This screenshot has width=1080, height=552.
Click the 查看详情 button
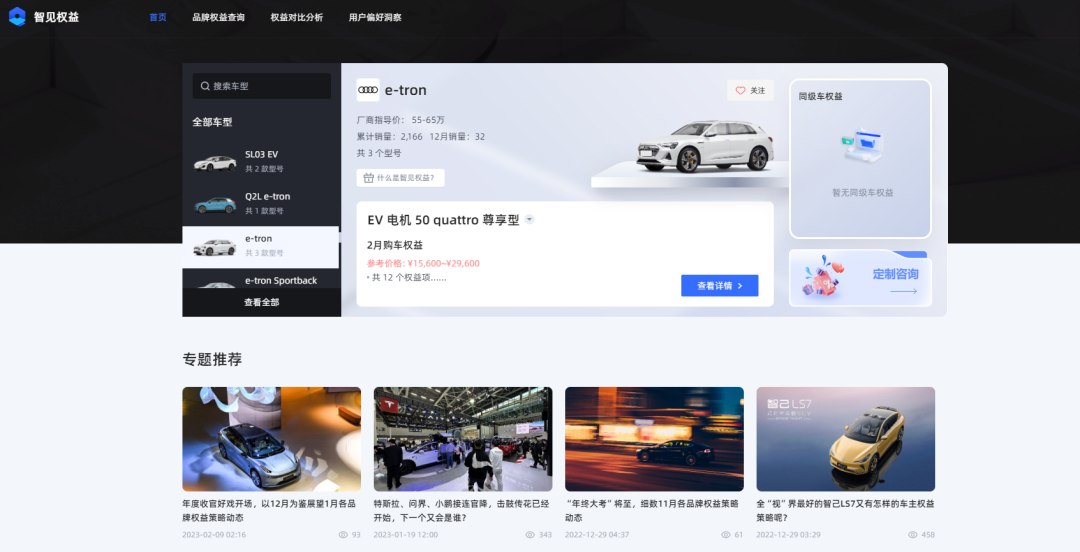click(720, 285)
